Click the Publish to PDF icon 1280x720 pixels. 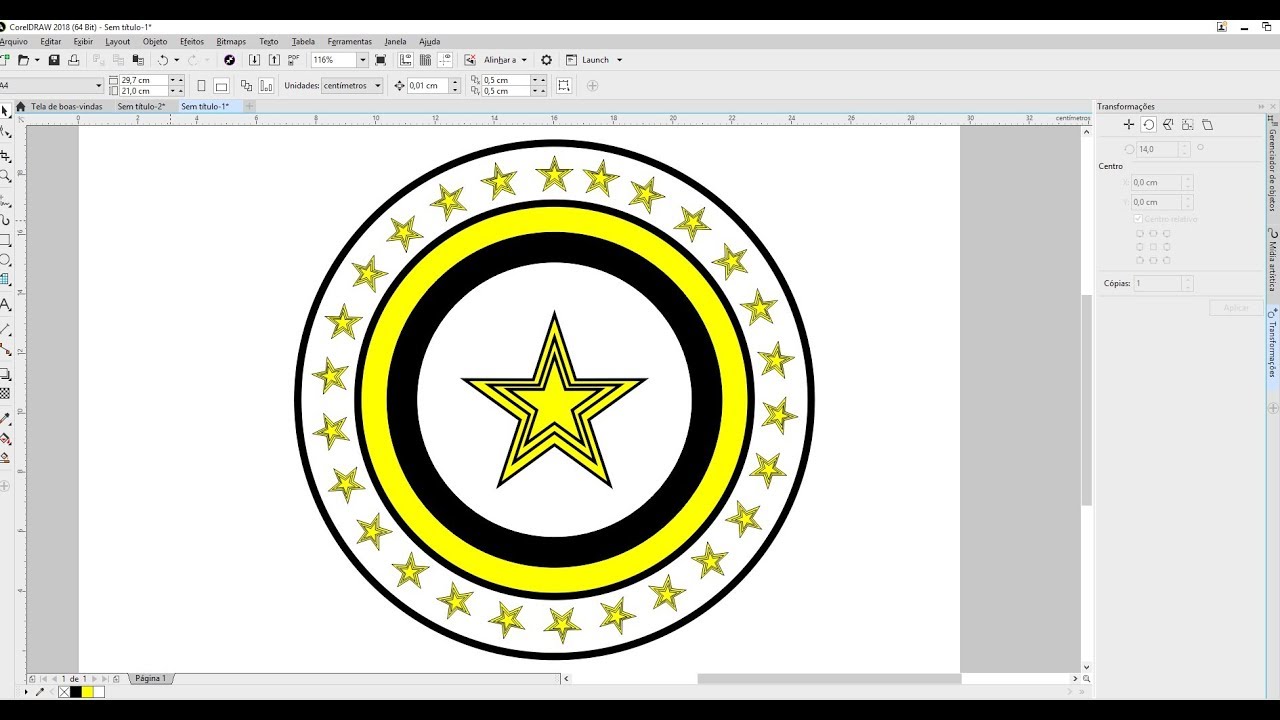[293, 60]
